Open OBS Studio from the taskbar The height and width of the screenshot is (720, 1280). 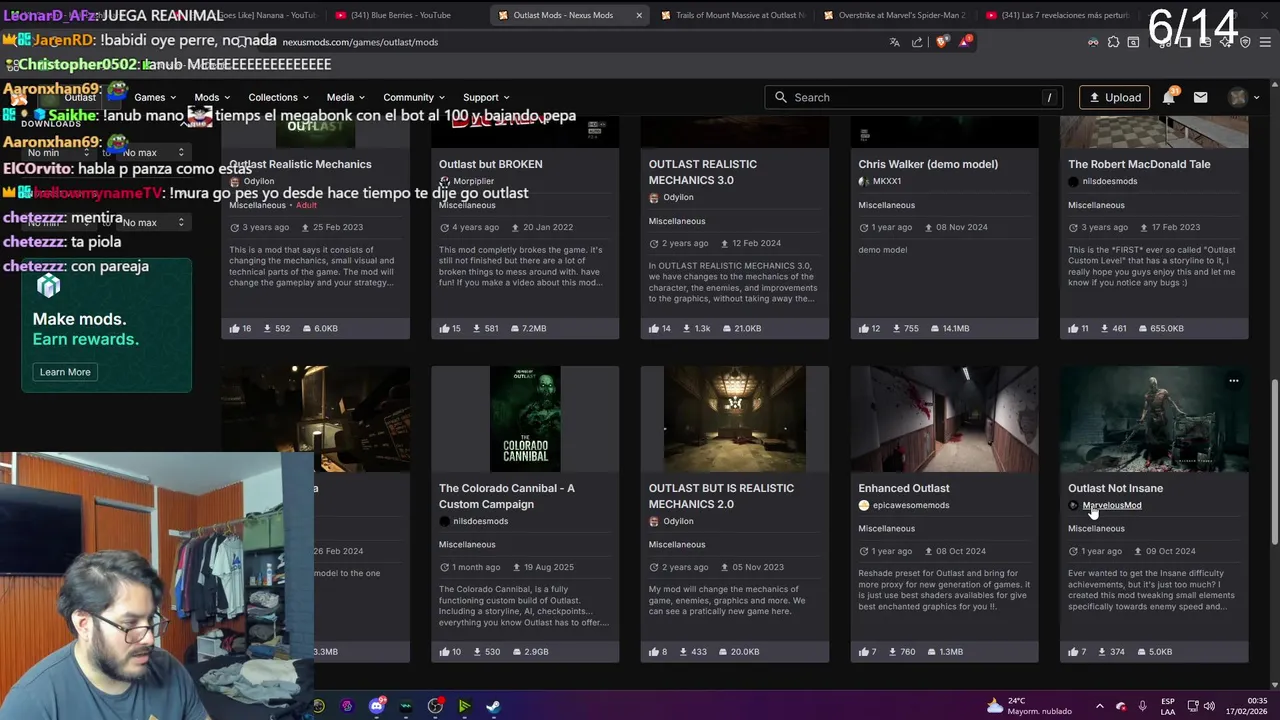coord(435,706)
